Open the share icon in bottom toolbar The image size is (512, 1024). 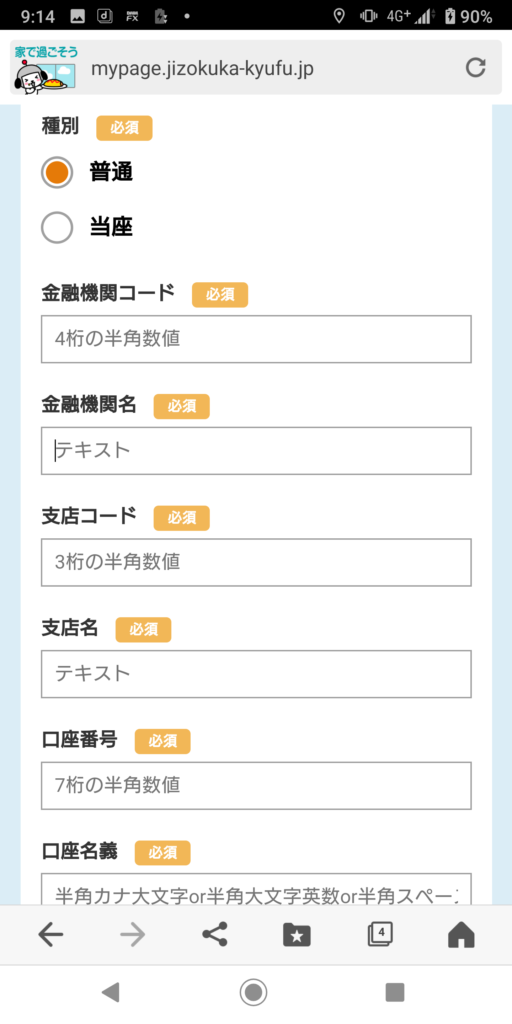[x=215, y=935]
